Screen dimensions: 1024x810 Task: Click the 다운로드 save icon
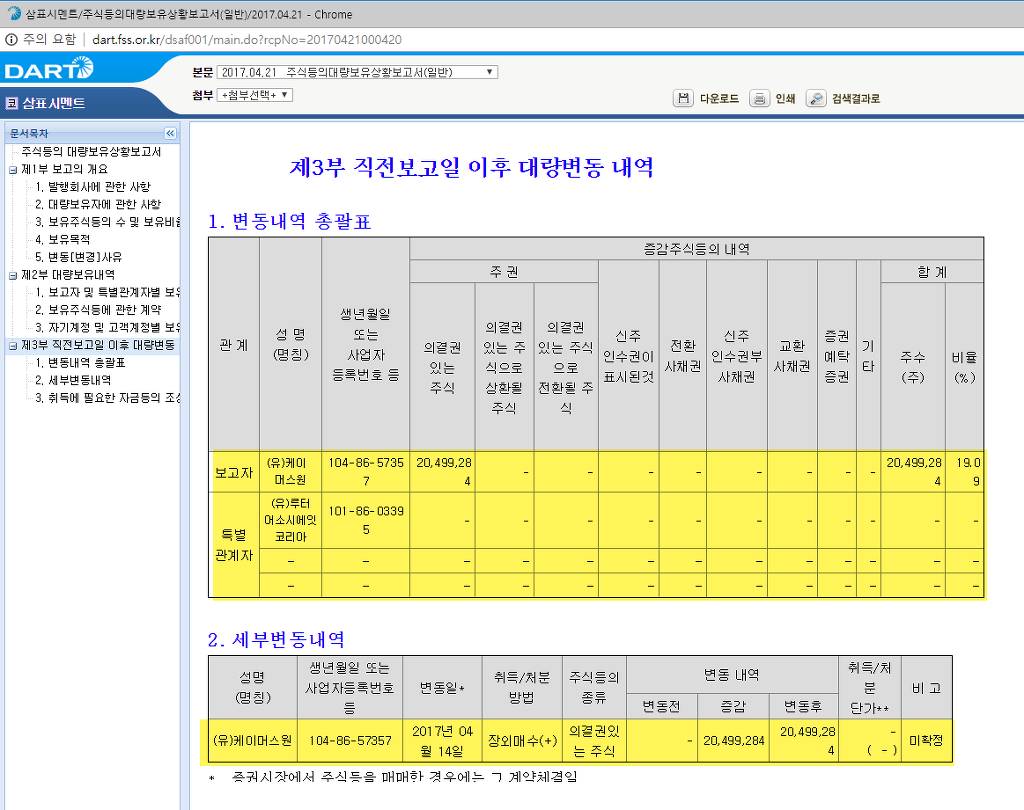click(685, 99)
